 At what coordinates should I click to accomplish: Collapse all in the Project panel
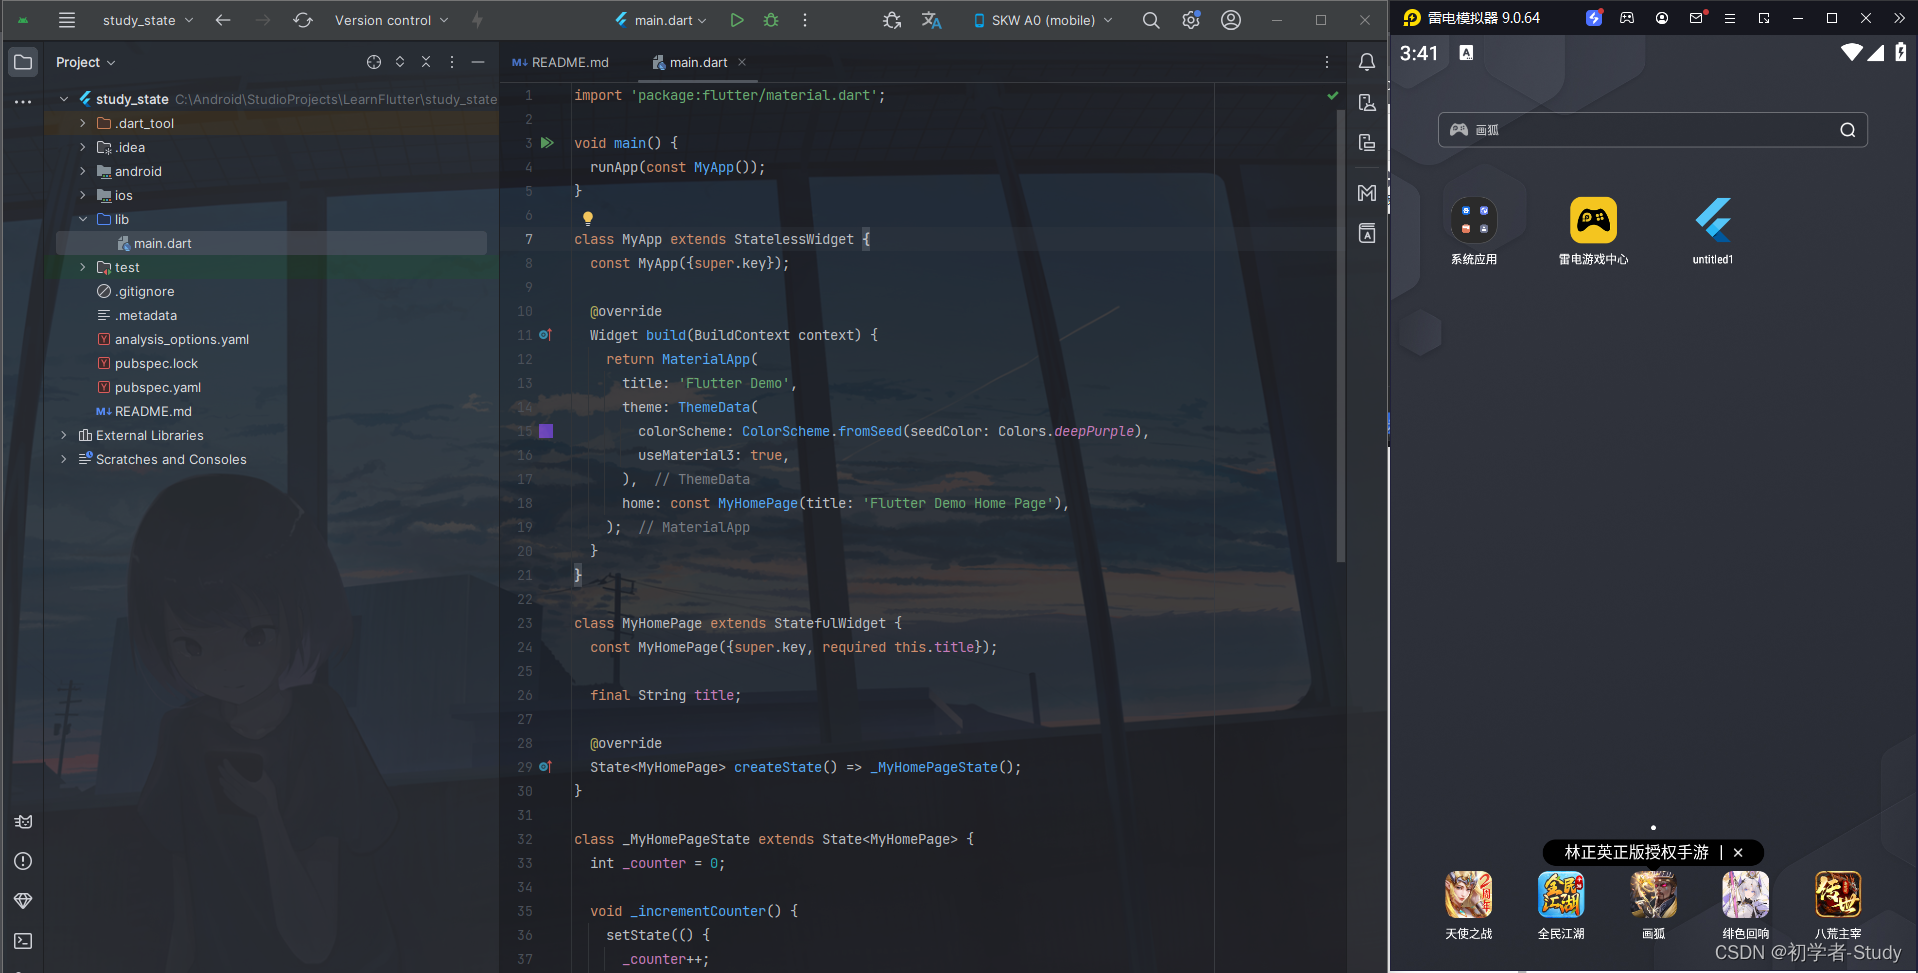[426, 62]
